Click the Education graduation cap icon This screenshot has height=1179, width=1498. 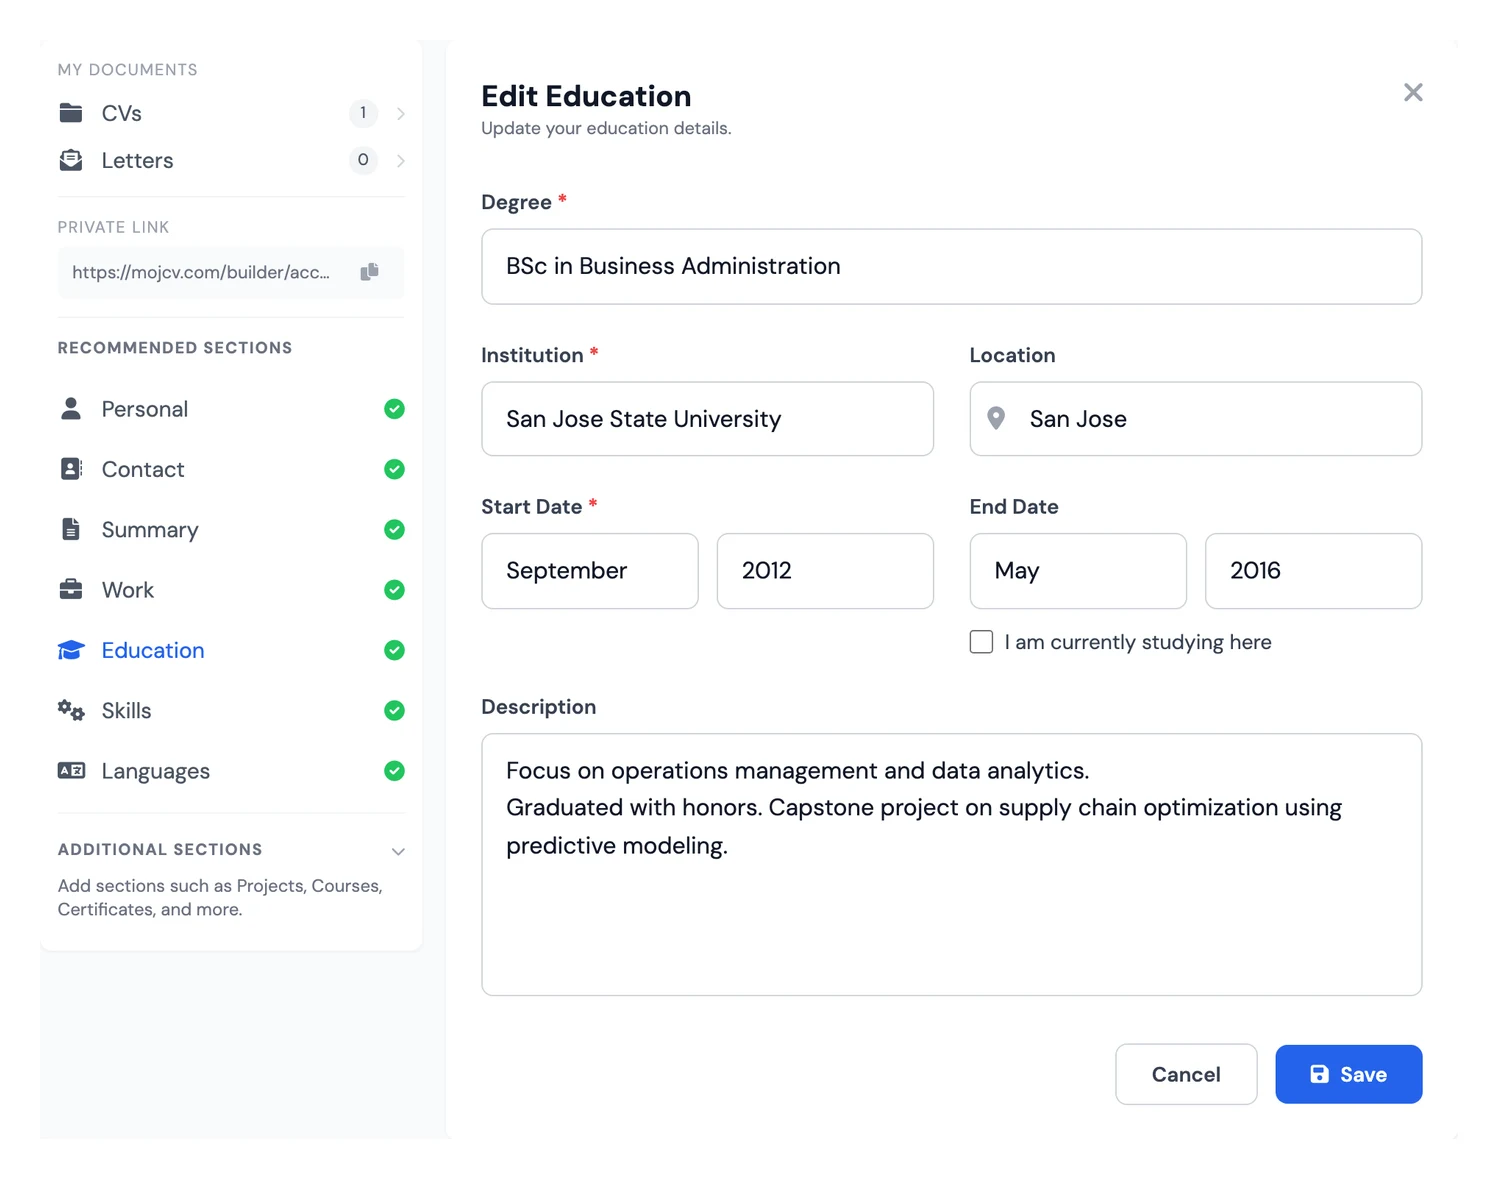coord(71,650)
